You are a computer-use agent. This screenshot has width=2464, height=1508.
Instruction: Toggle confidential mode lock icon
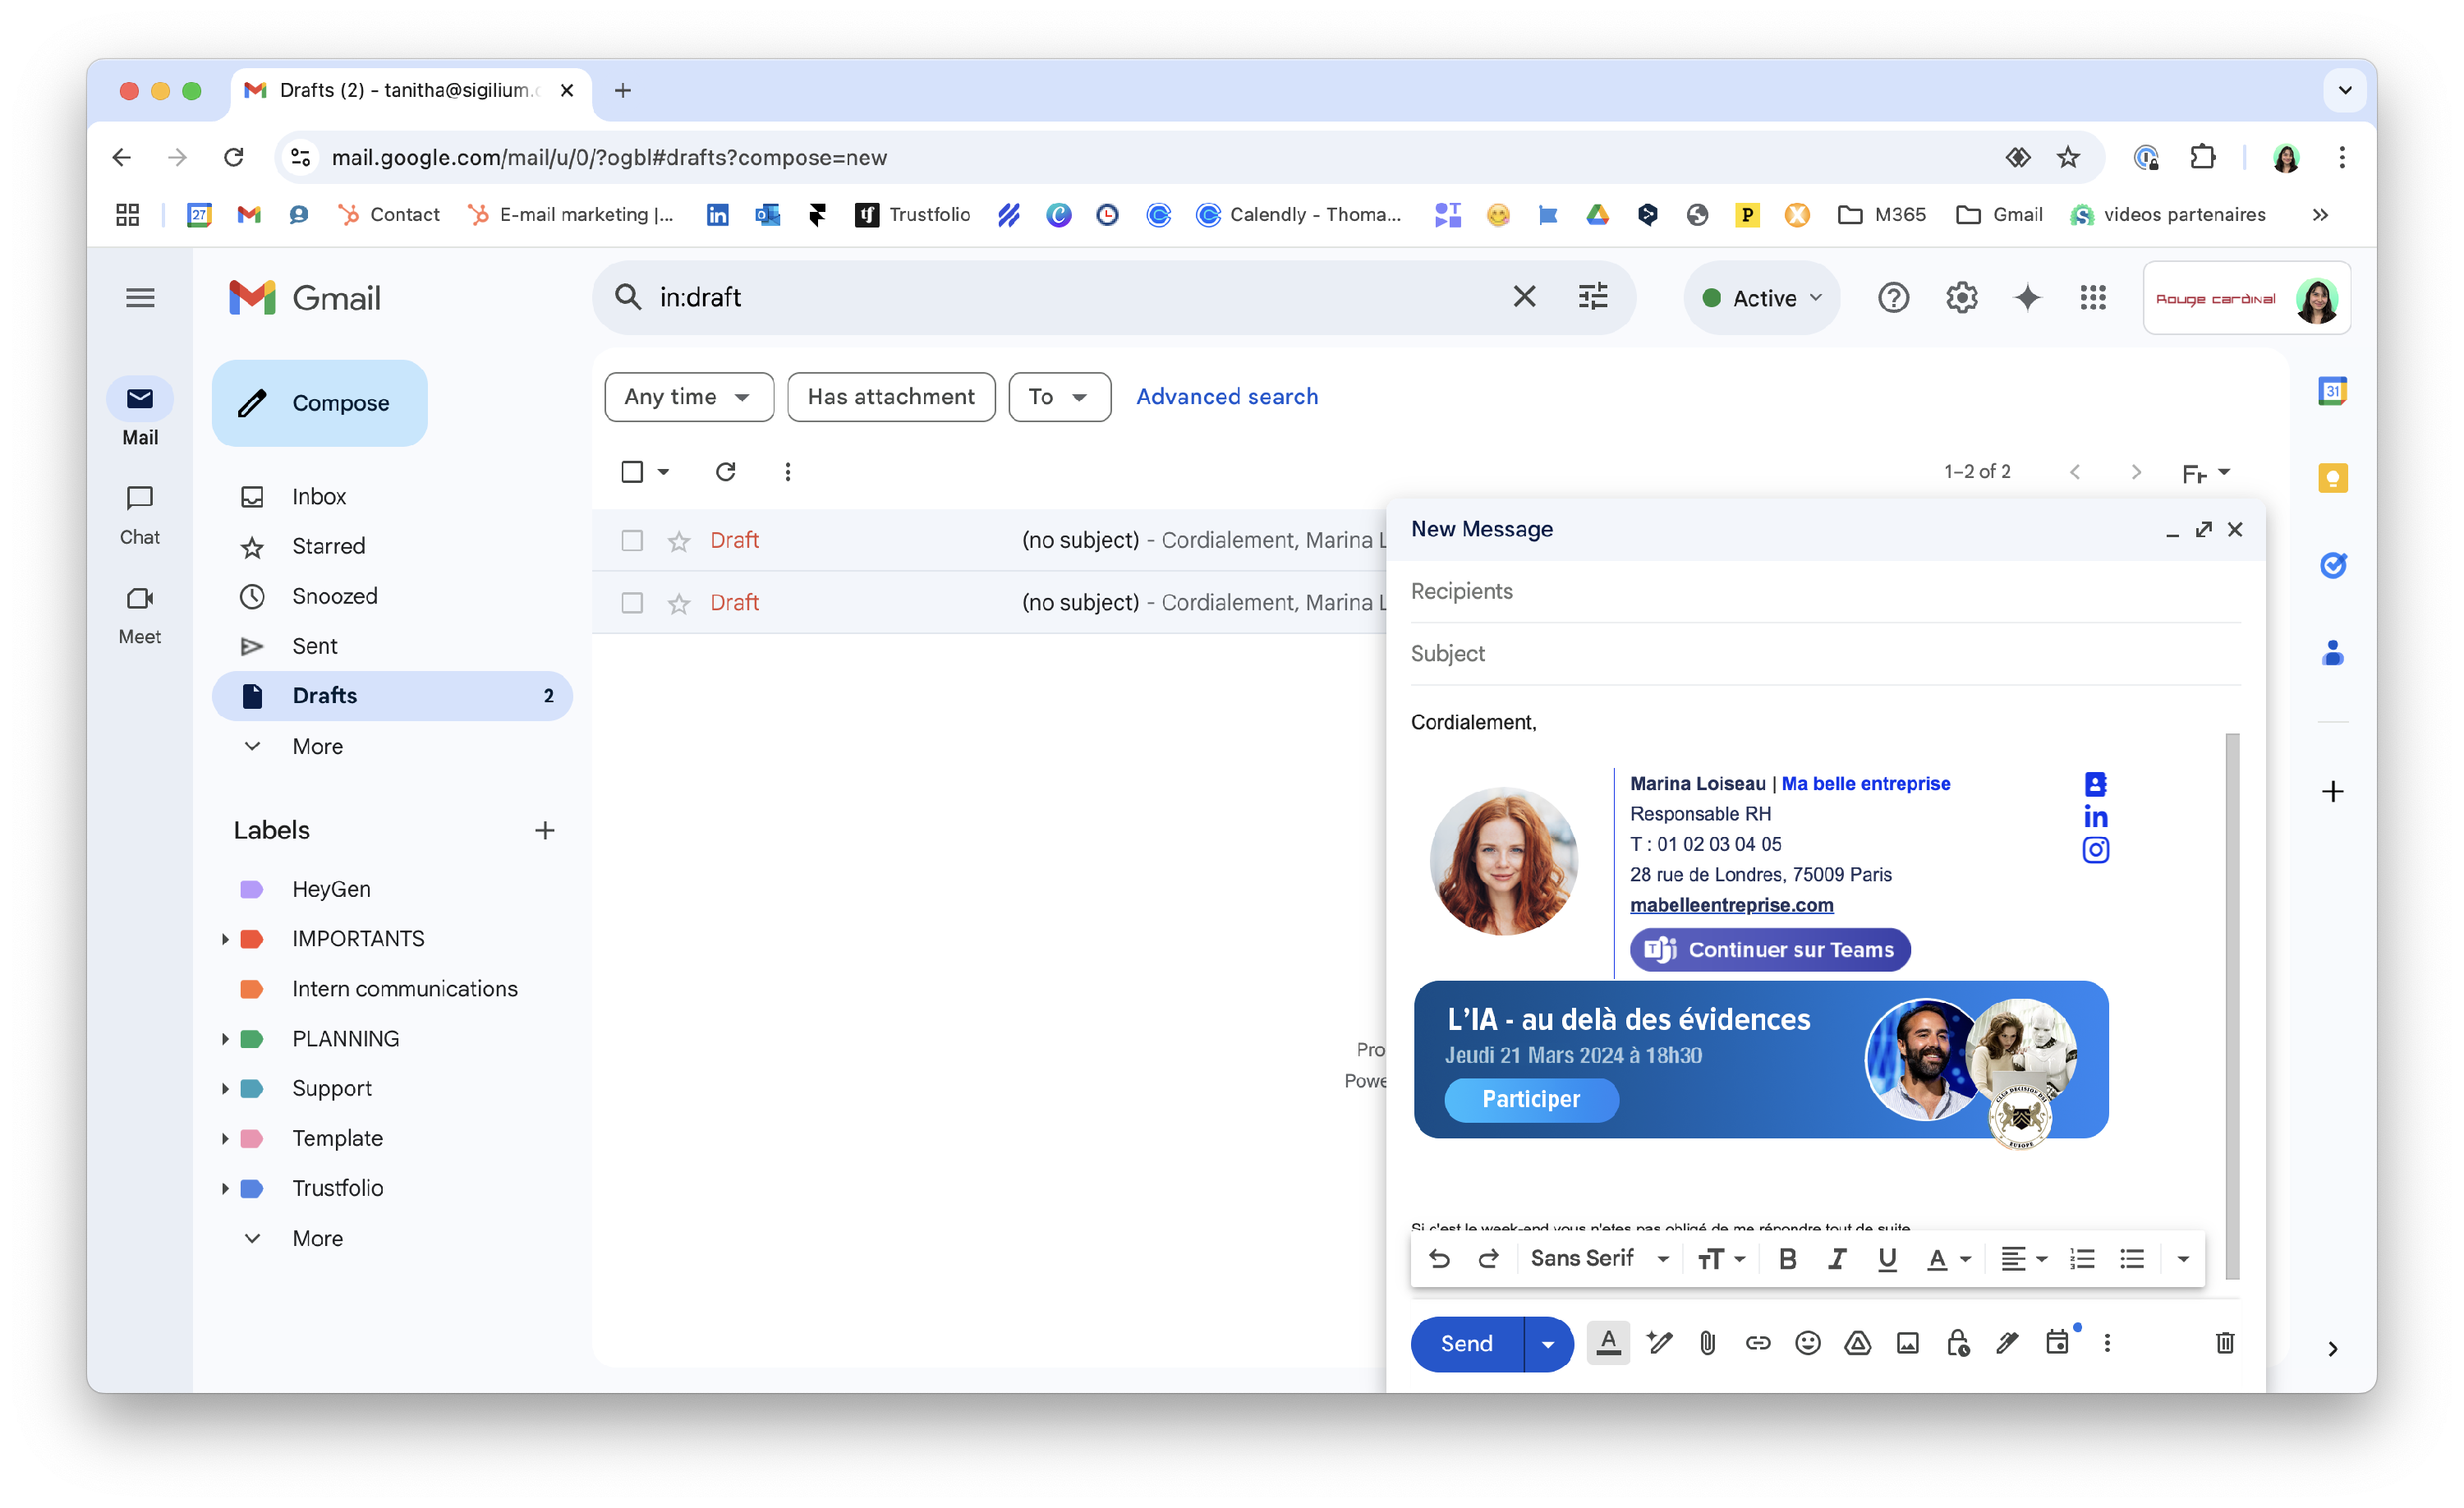1957,1343
